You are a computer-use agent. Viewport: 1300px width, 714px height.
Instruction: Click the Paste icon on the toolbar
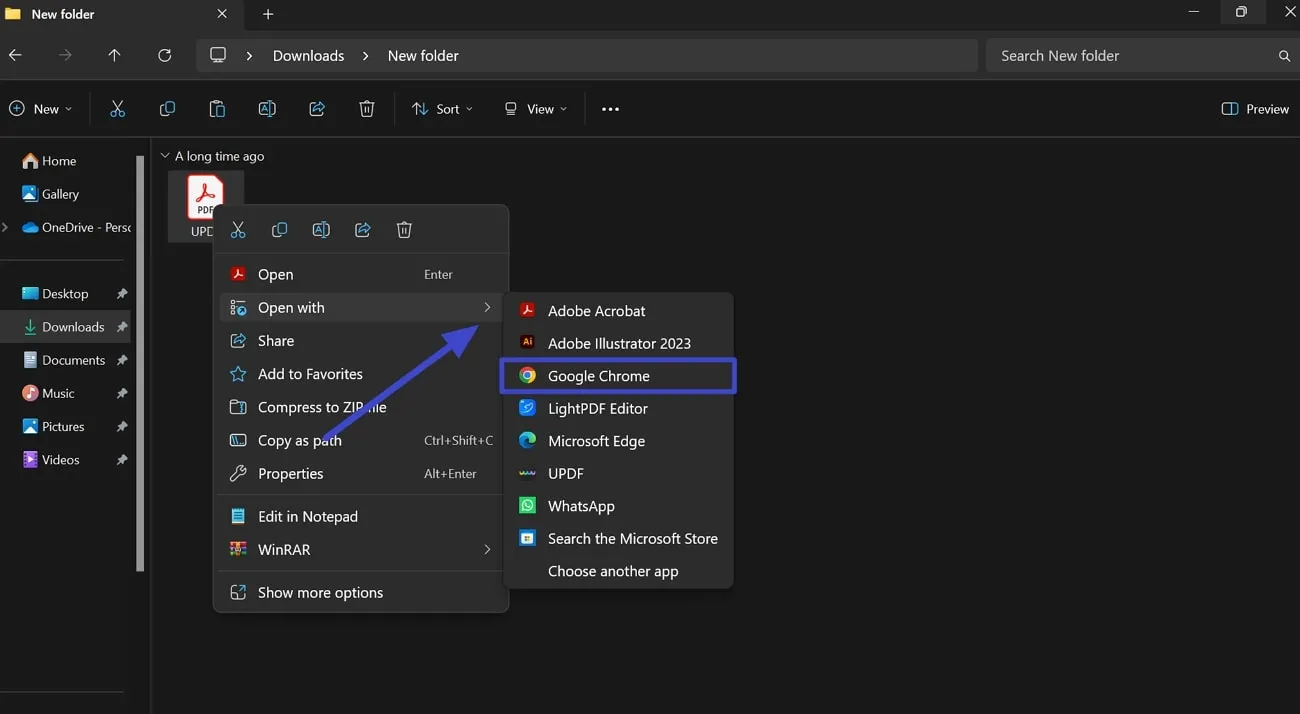[x=217, y=108]
